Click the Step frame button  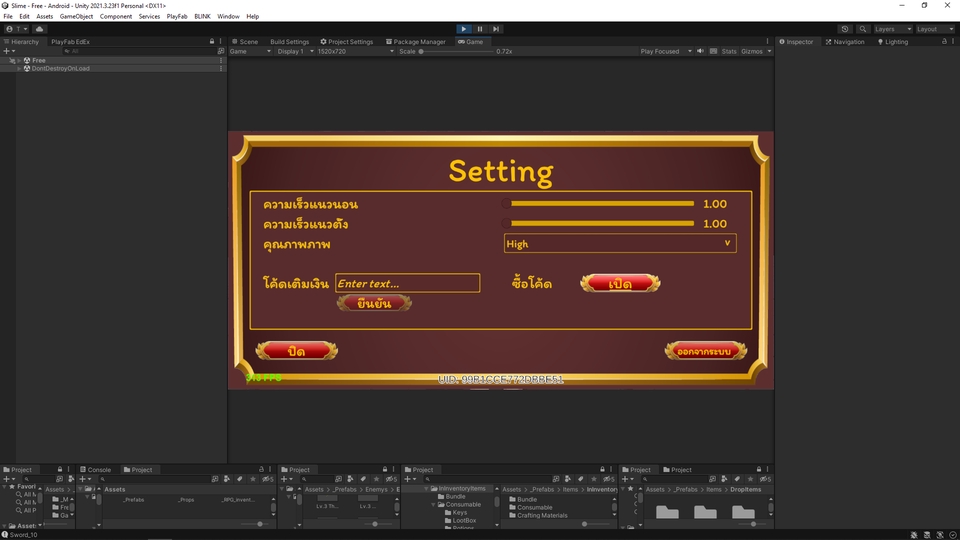496,29
